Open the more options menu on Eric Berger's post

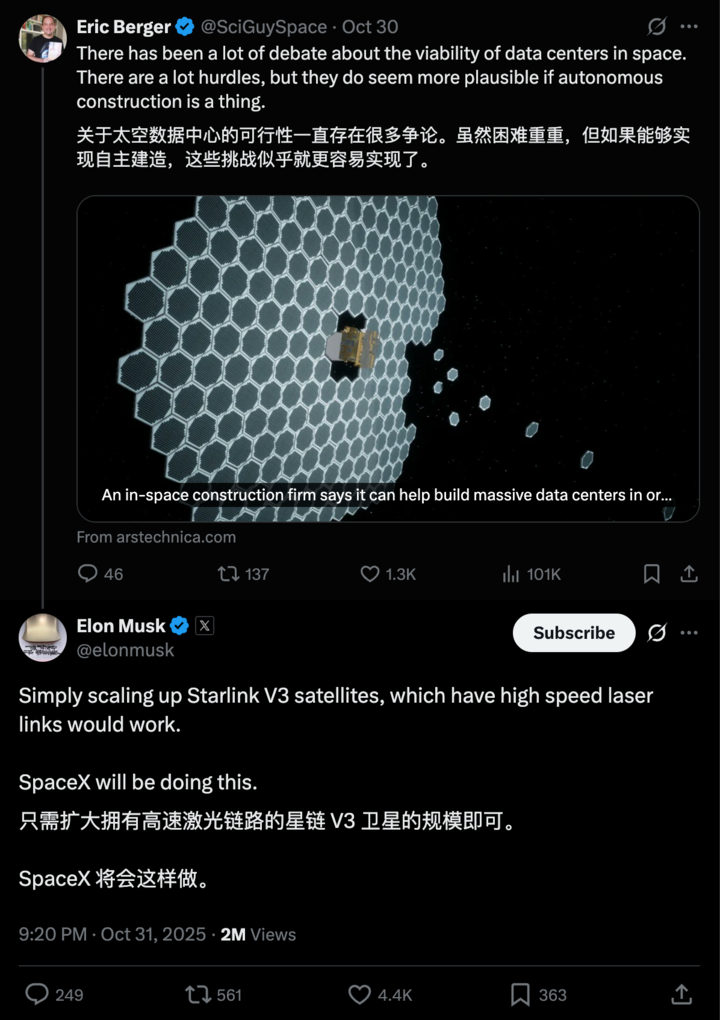point(688,27)
